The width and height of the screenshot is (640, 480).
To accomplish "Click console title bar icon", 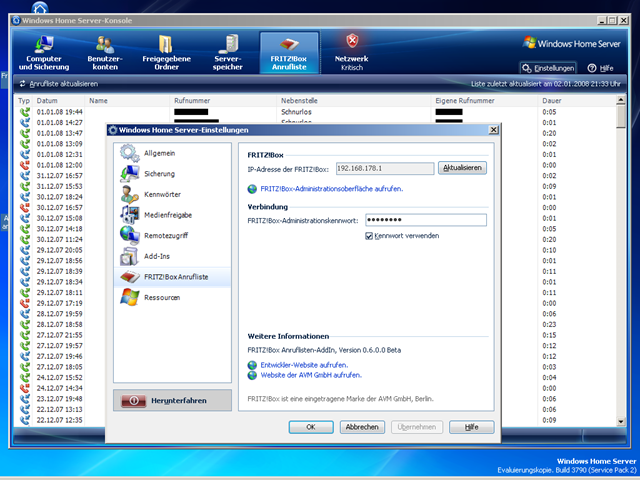I will tap(16, 20).
